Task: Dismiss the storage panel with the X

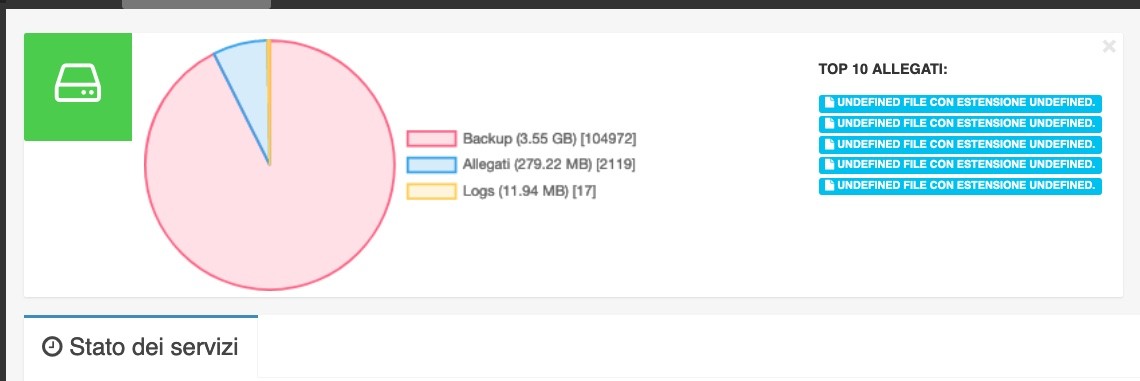Action: tap(1109, 47)
